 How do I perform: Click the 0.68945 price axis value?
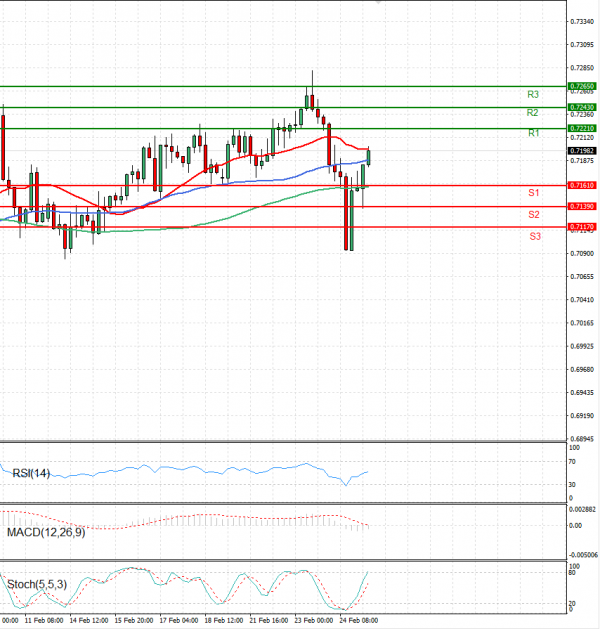coord(582,439)
